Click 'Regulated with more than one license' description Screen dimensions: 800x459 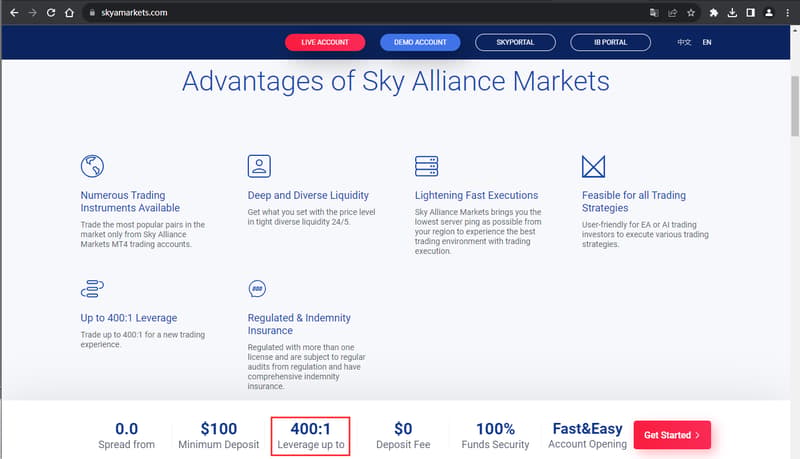point(306,367)
